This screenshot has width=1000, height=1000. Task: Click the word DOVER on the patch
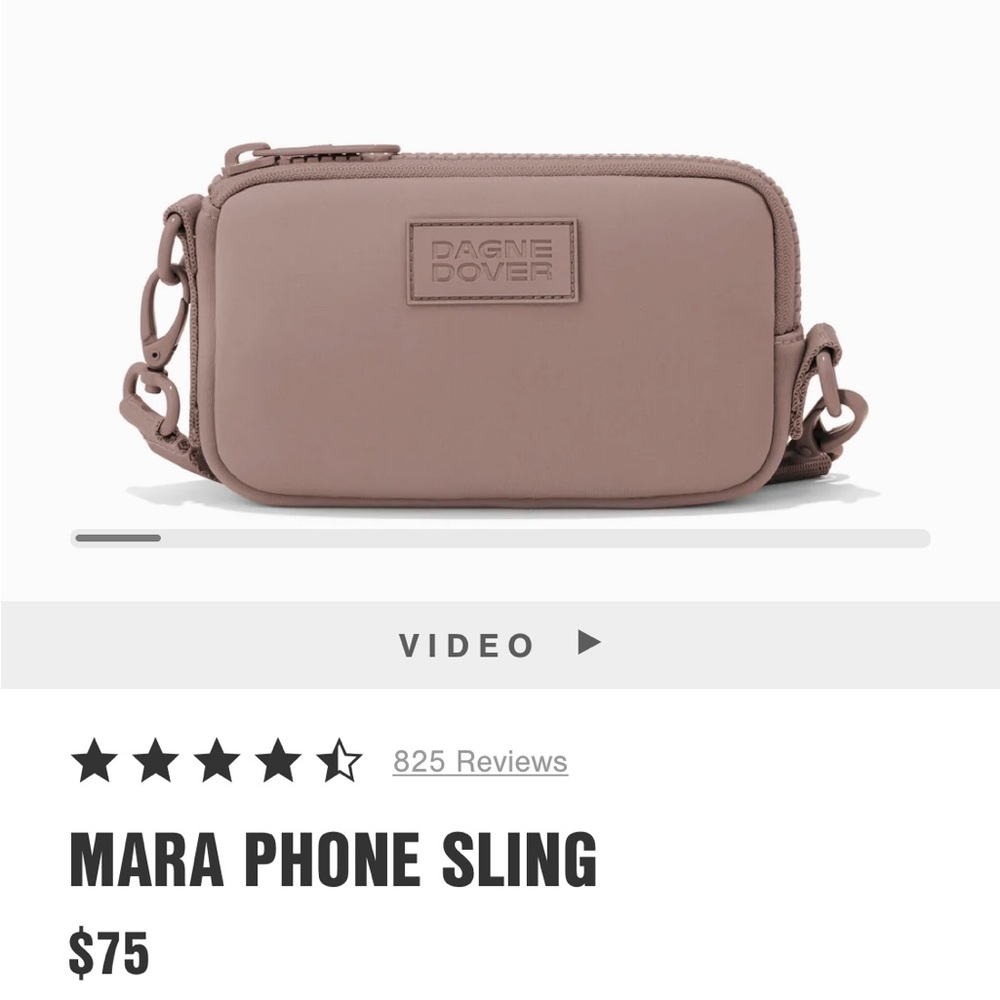pyautogui.click(x=492, y=272)
